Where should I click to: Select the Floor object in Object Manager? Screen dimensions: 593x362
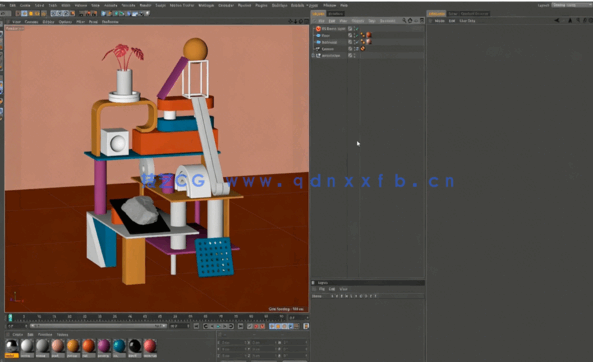click(x=326, y=35)
